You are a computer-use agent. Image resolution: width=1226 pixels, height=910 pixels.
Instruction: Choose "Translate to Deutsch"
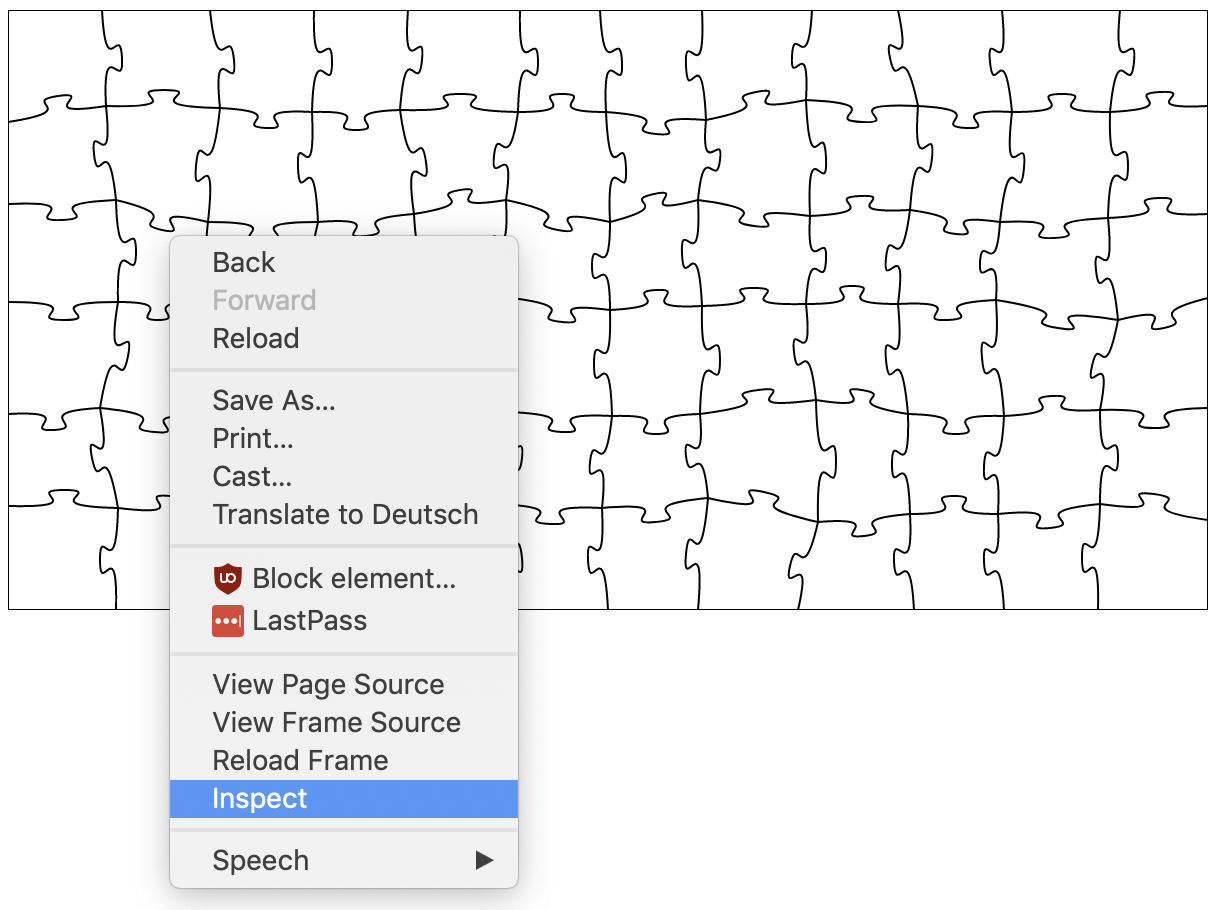345,514
